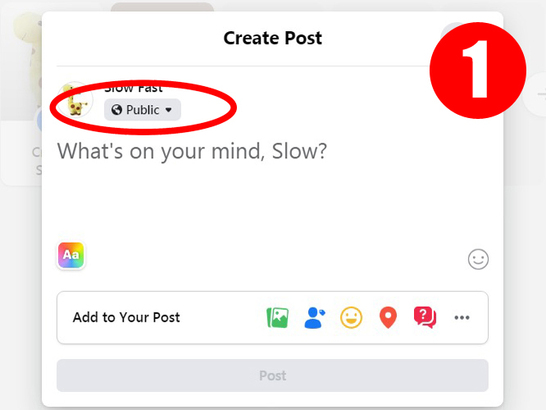Open the colorful Aa background picker
The height and width of the screenshot is (410, 546).
(71, 255)
